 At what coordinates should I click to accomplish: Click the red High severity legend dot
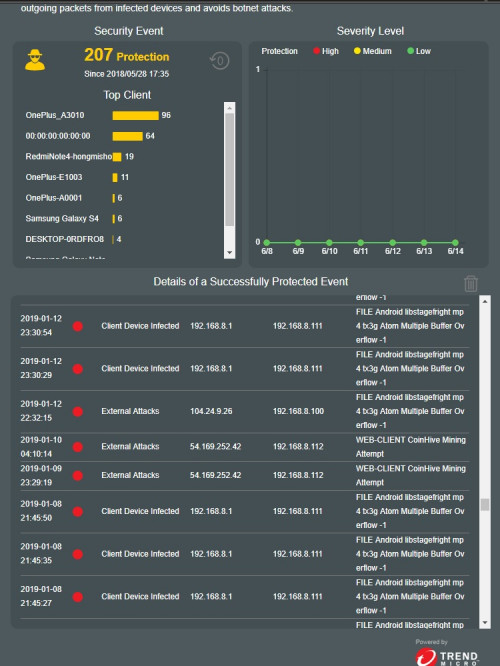pyautogui.click(x=316, y=51)
